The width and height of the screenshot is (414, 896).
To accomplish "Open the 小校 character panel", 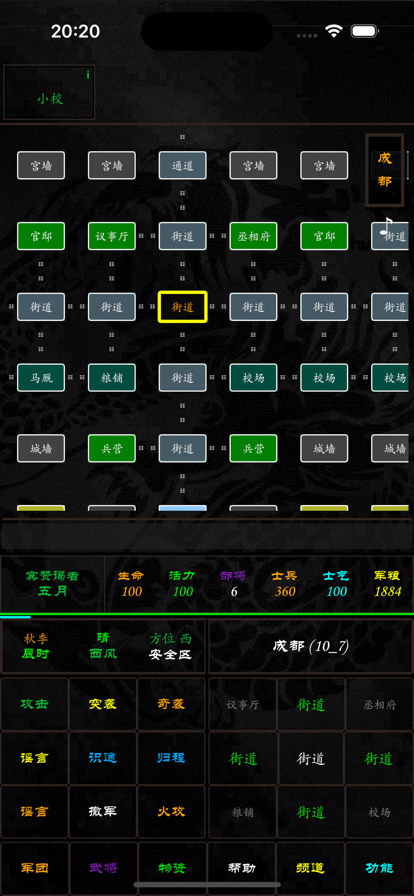I will [50, 92].
